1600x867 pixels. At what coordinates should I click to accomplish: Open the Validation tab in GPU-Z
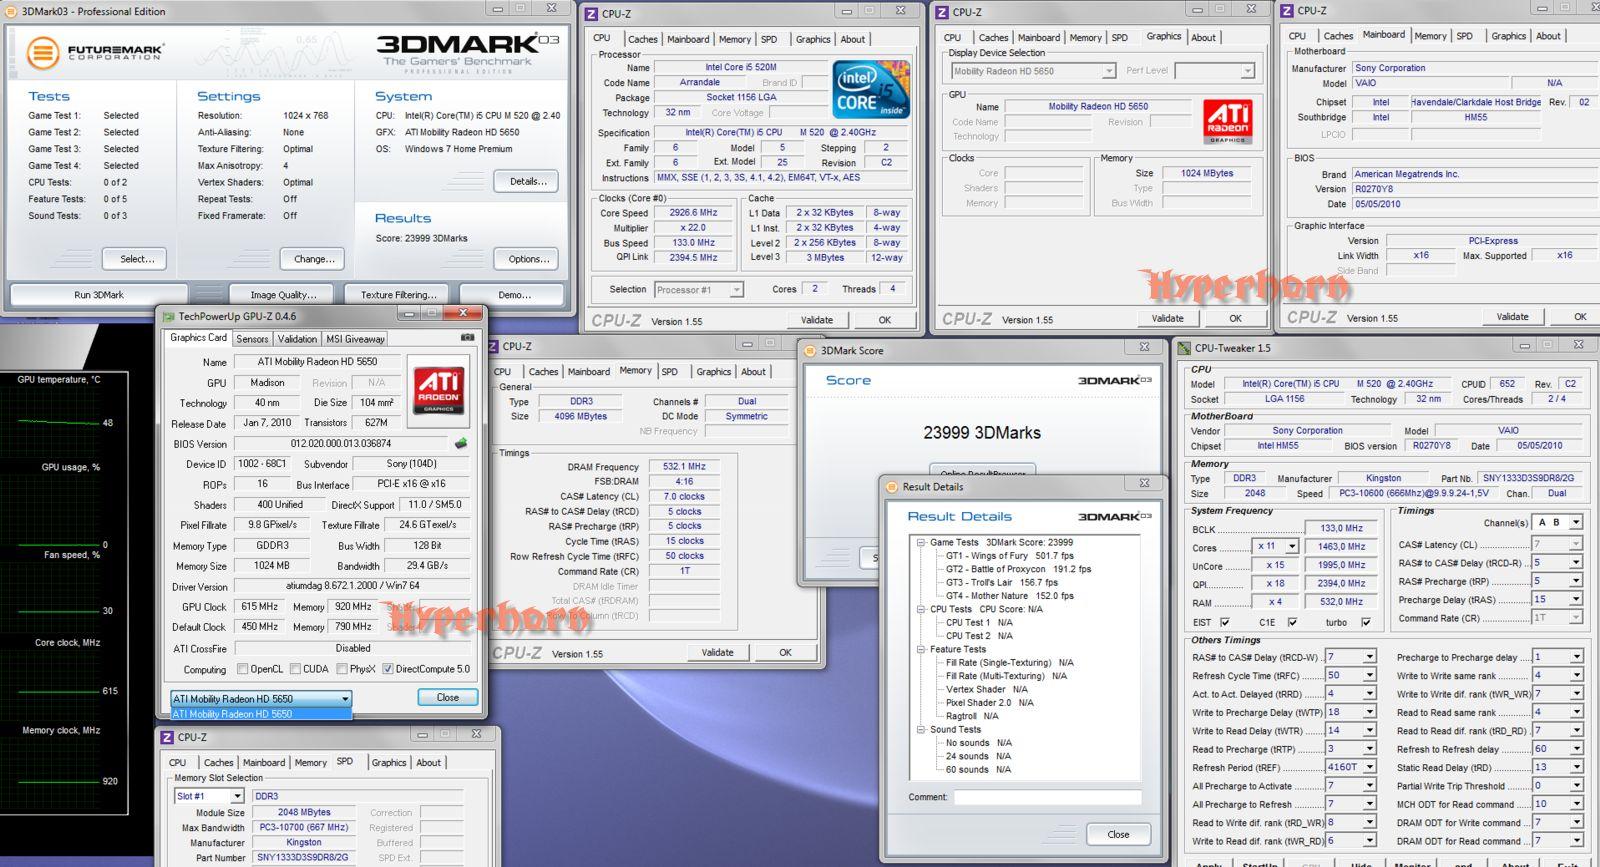click(x=297, y=339)
